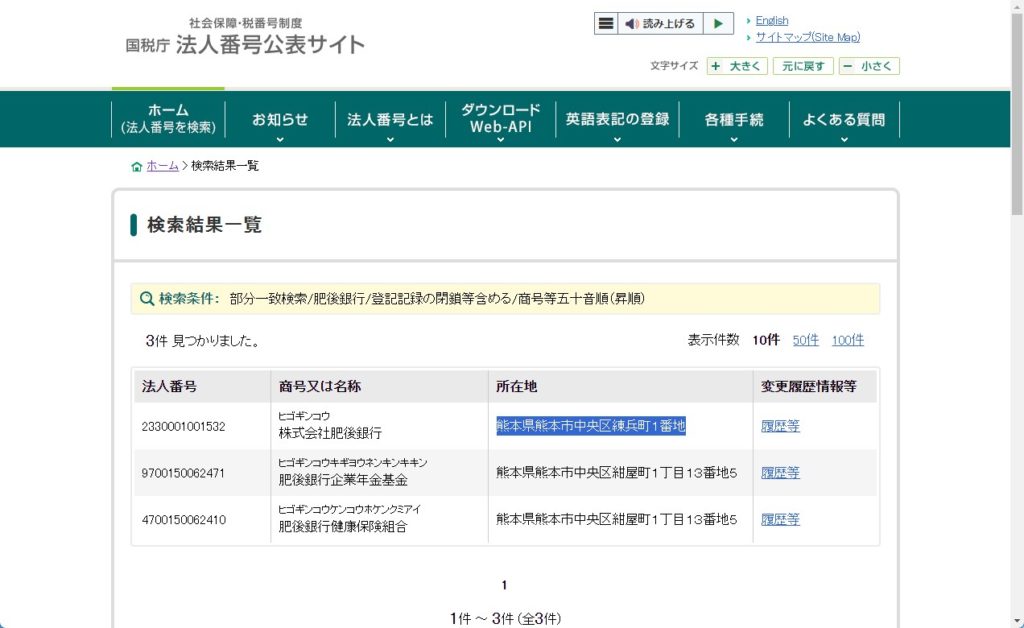
Task: Reset text size with 元に戻す button
Action: [x=803, y=66]
